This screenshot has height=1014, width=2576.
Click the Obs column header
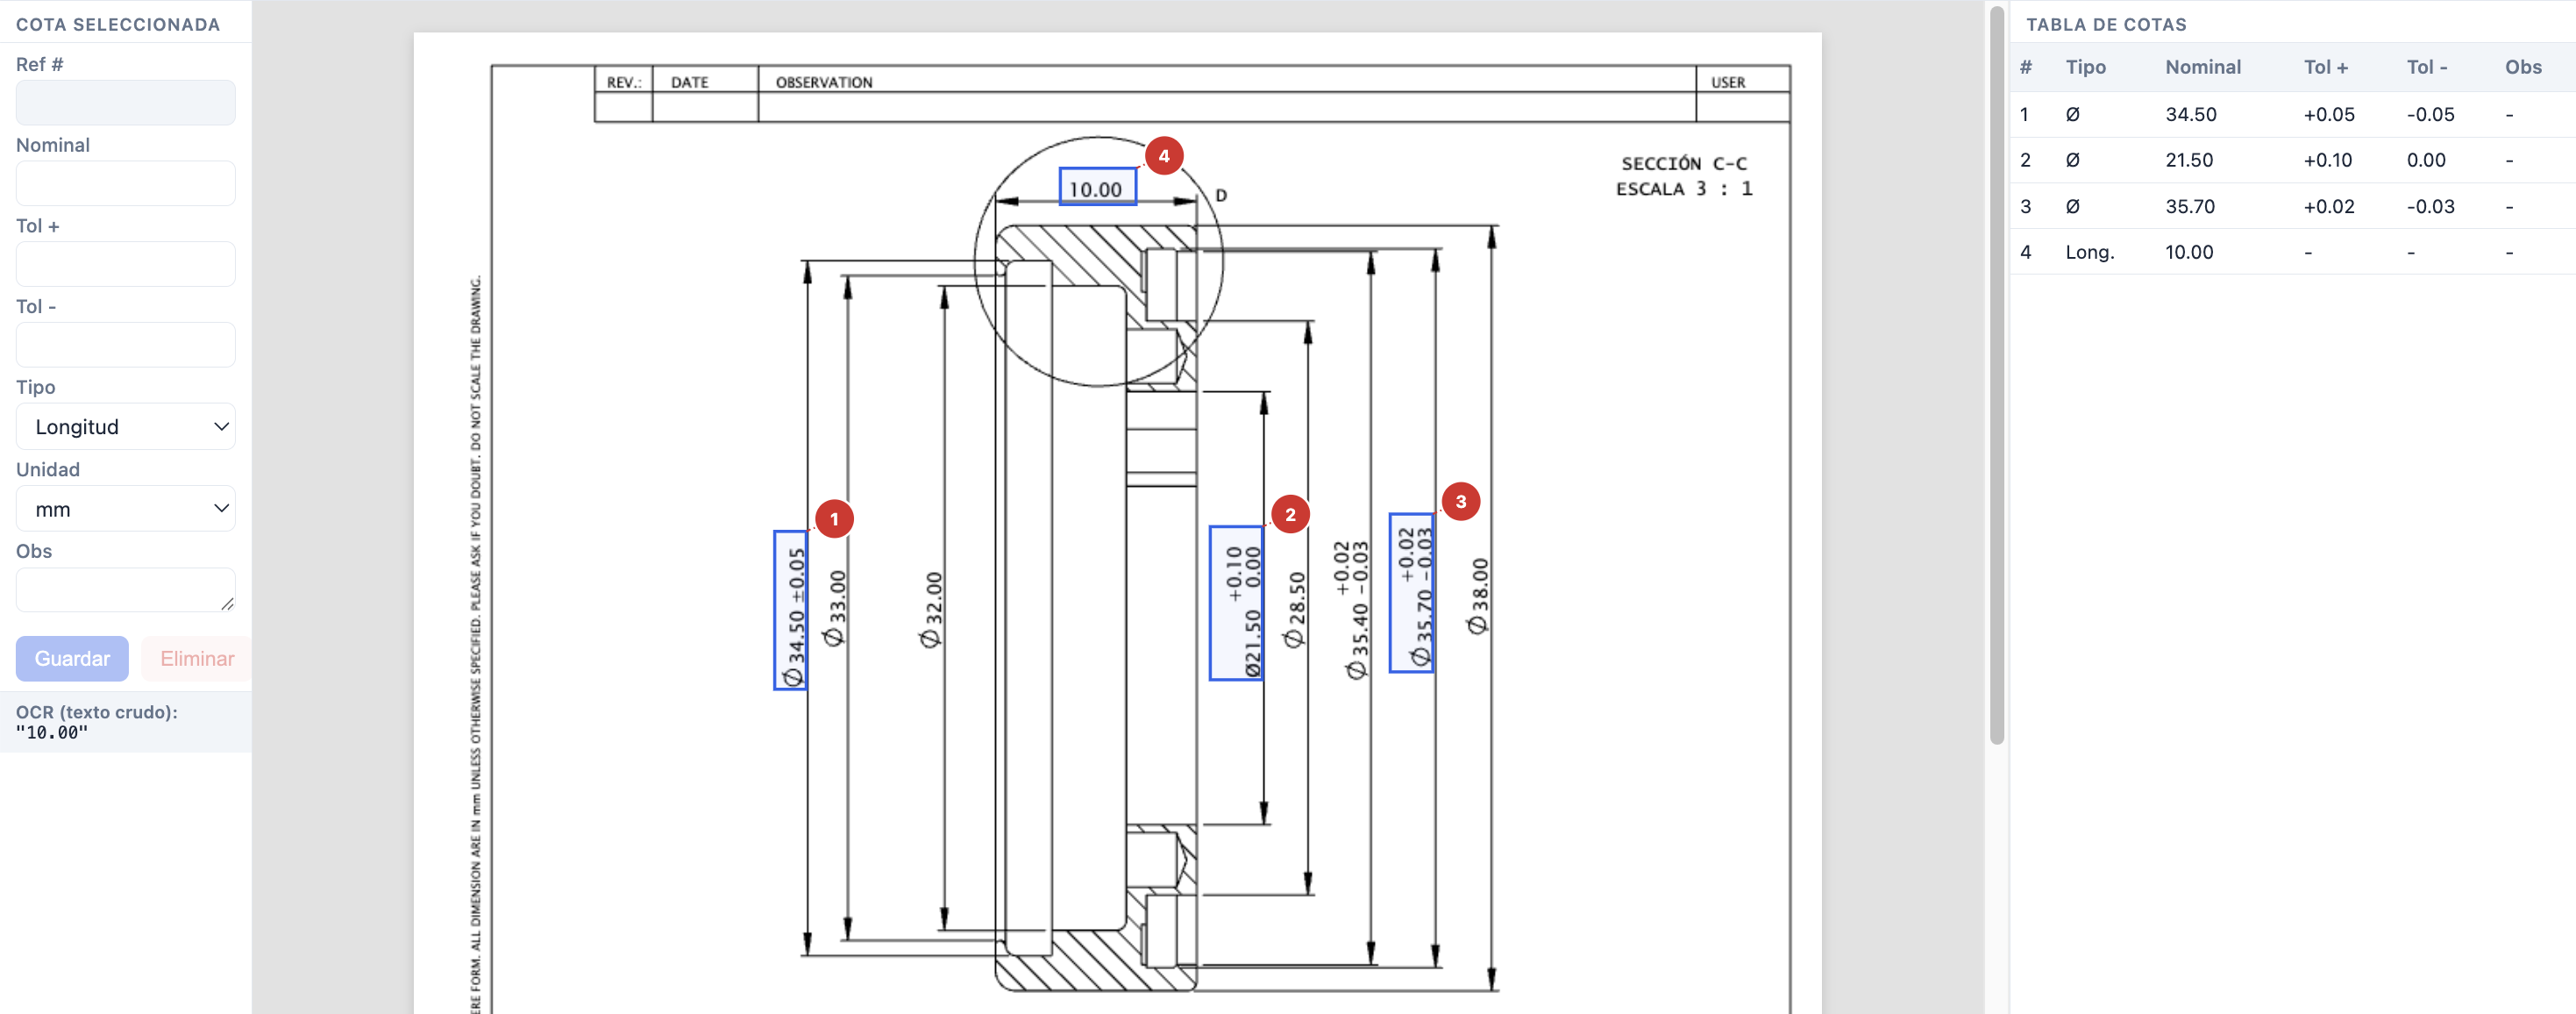[x=2523, y=67]
